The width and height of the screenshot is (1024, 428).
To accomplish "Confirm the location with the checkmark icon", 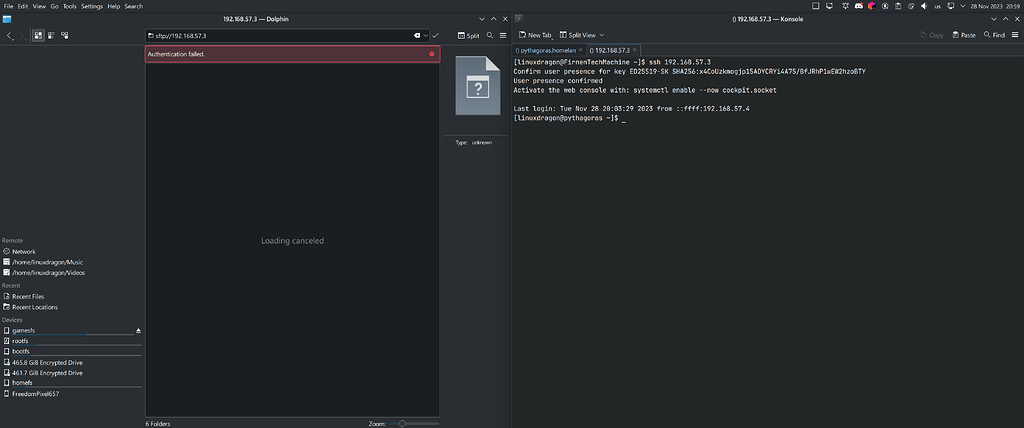I will 436,35.
